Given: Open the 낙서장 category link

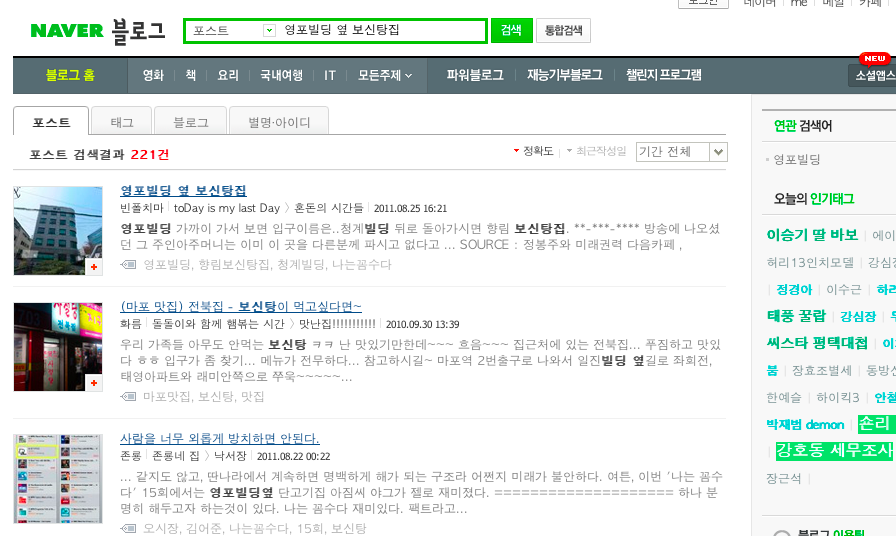Looking at the screenshot, I should click(x=230, y=457).
